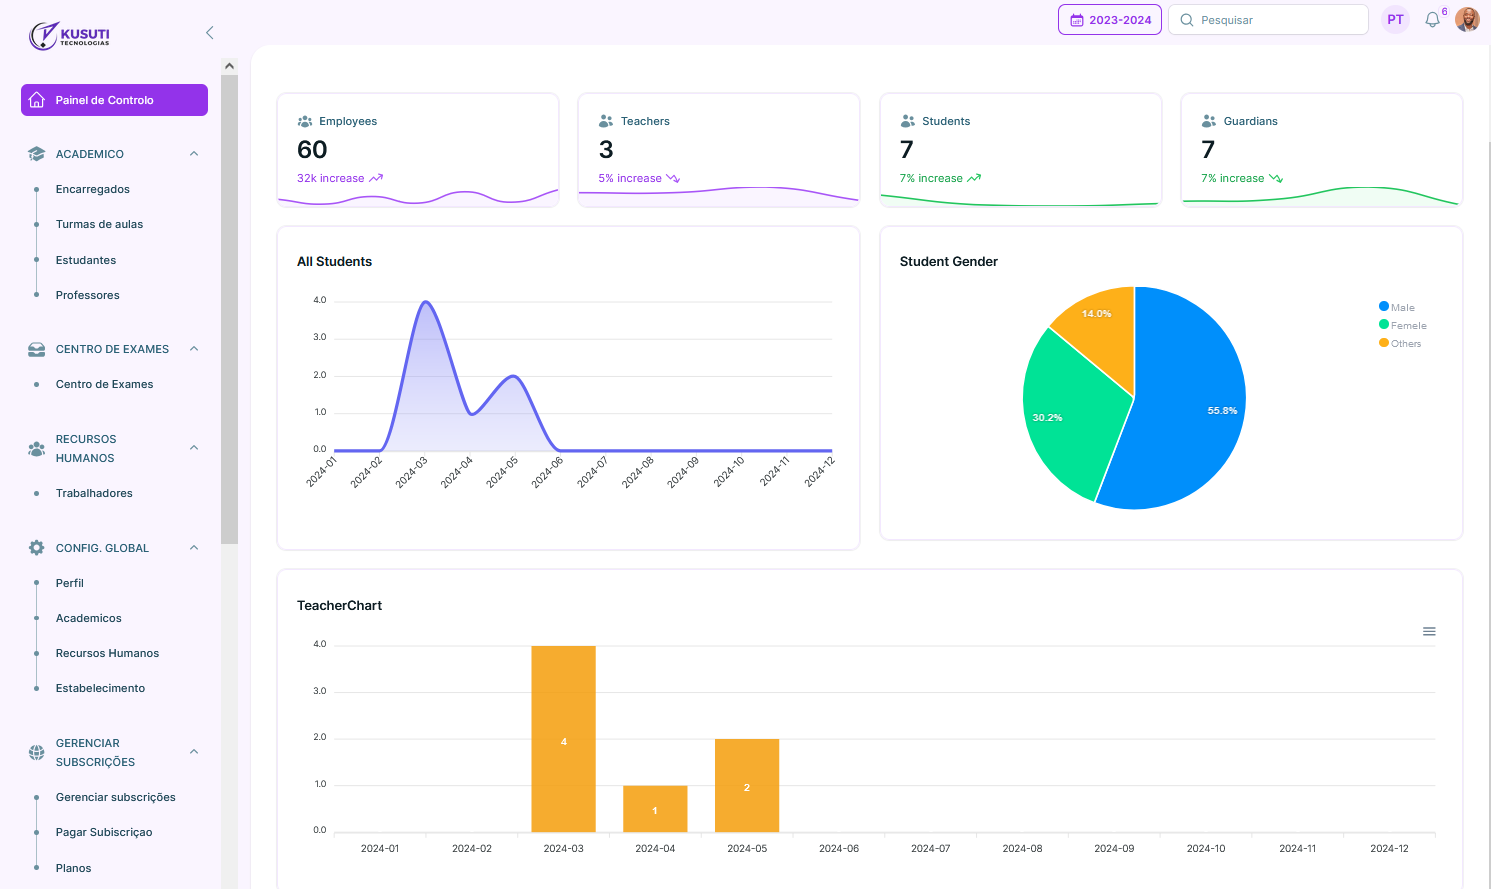Open Estudantes in the sidebar
Image resolution: width=1491 pixels, height=889 pixels.
(x=86, y=260)
